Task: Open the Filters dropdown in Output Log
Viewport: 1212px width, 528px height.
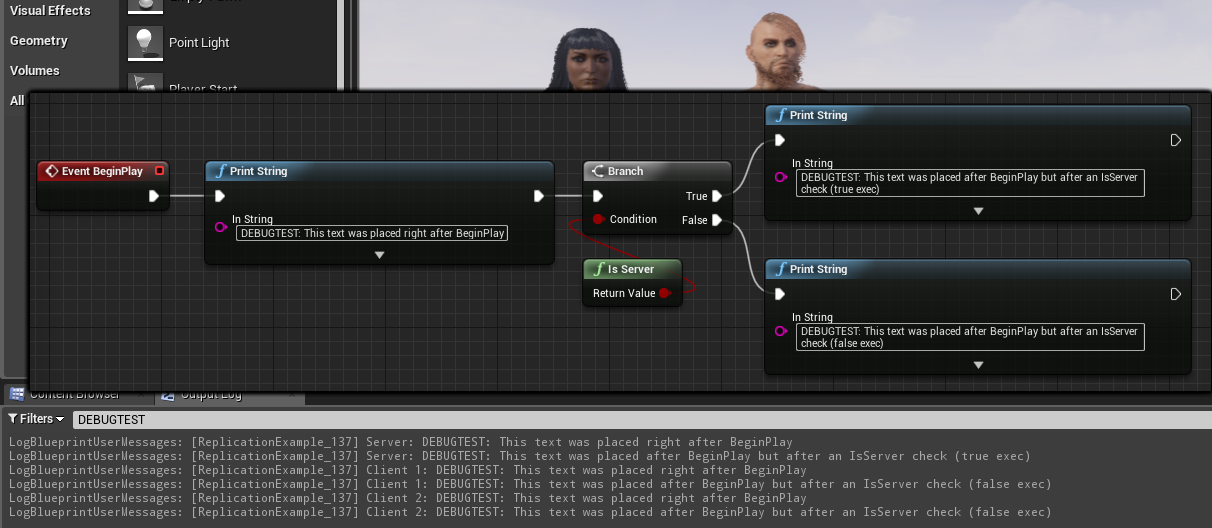Action: click(x=36, y=419)
